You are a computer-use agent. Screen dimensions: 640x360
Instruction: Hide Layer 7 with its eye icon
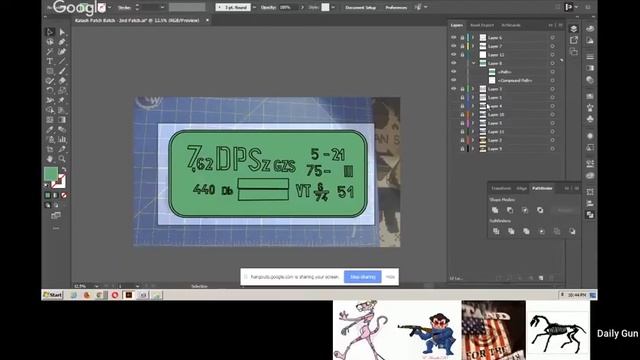tap(453, 46)
